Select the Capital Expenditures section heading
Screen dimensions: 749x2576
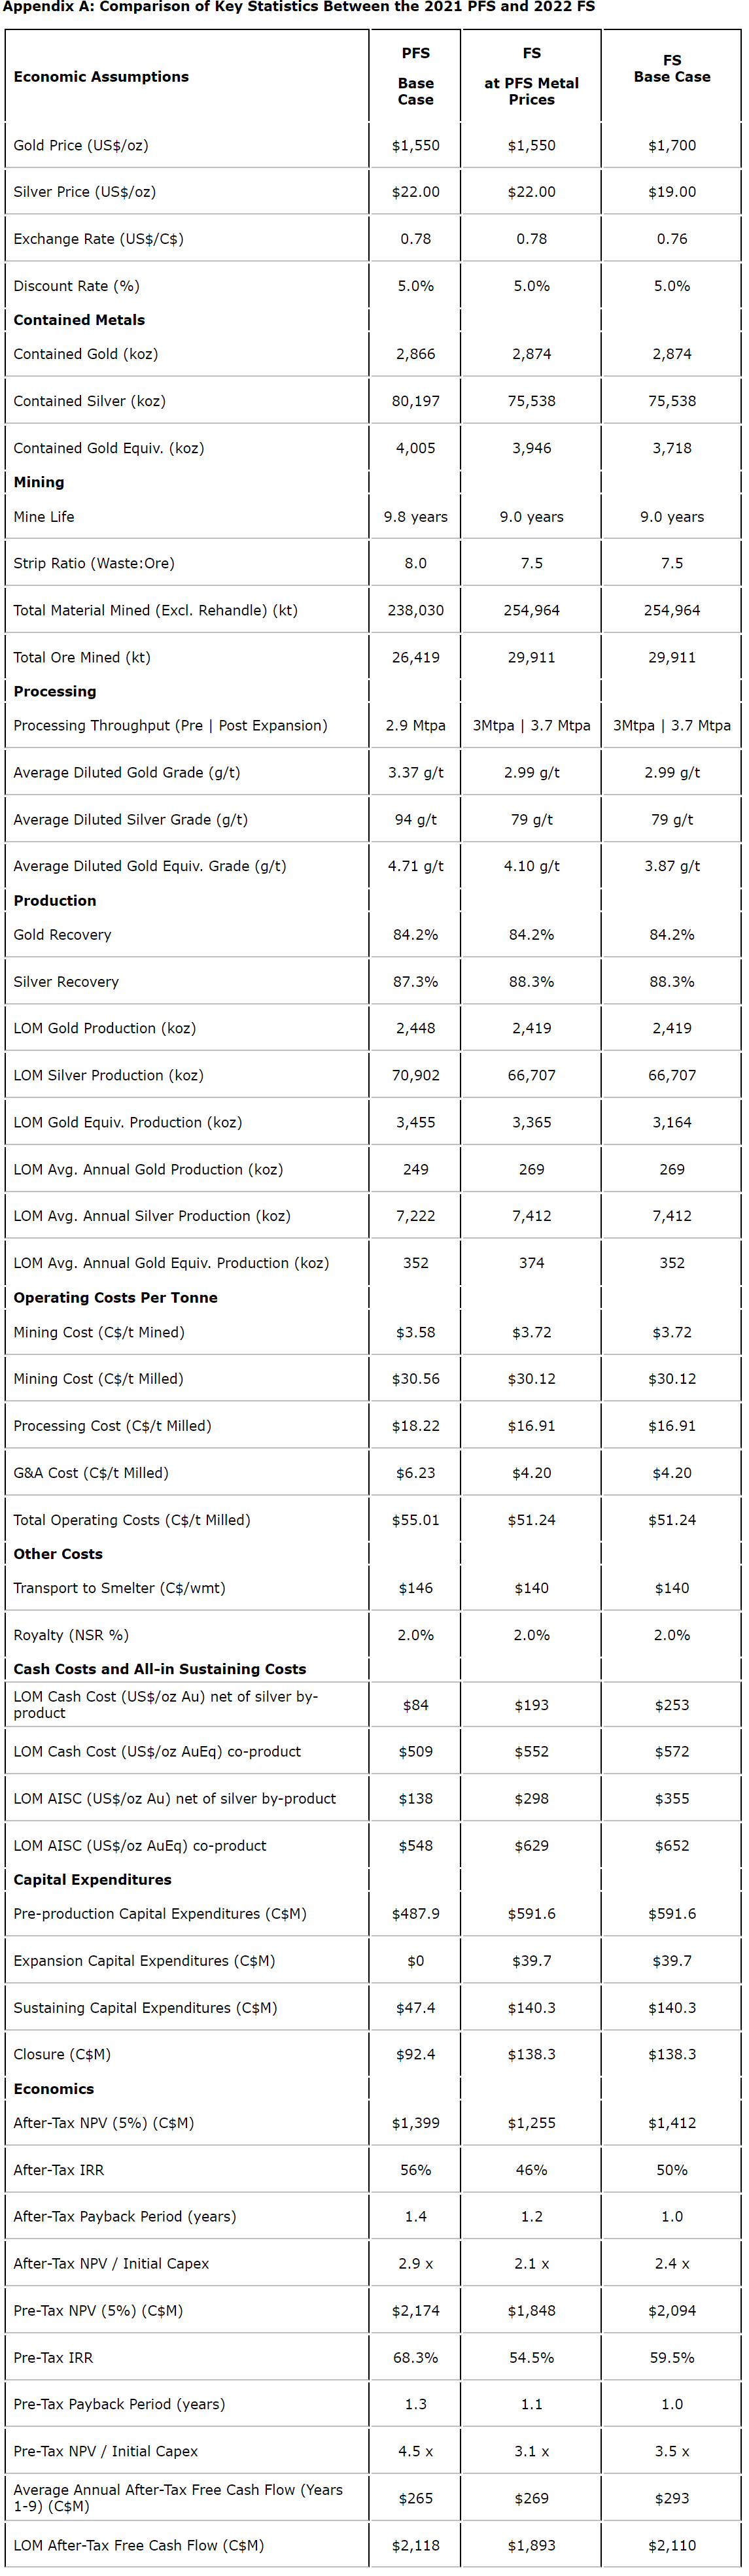pyautogui.click(x=92, y=1880)
